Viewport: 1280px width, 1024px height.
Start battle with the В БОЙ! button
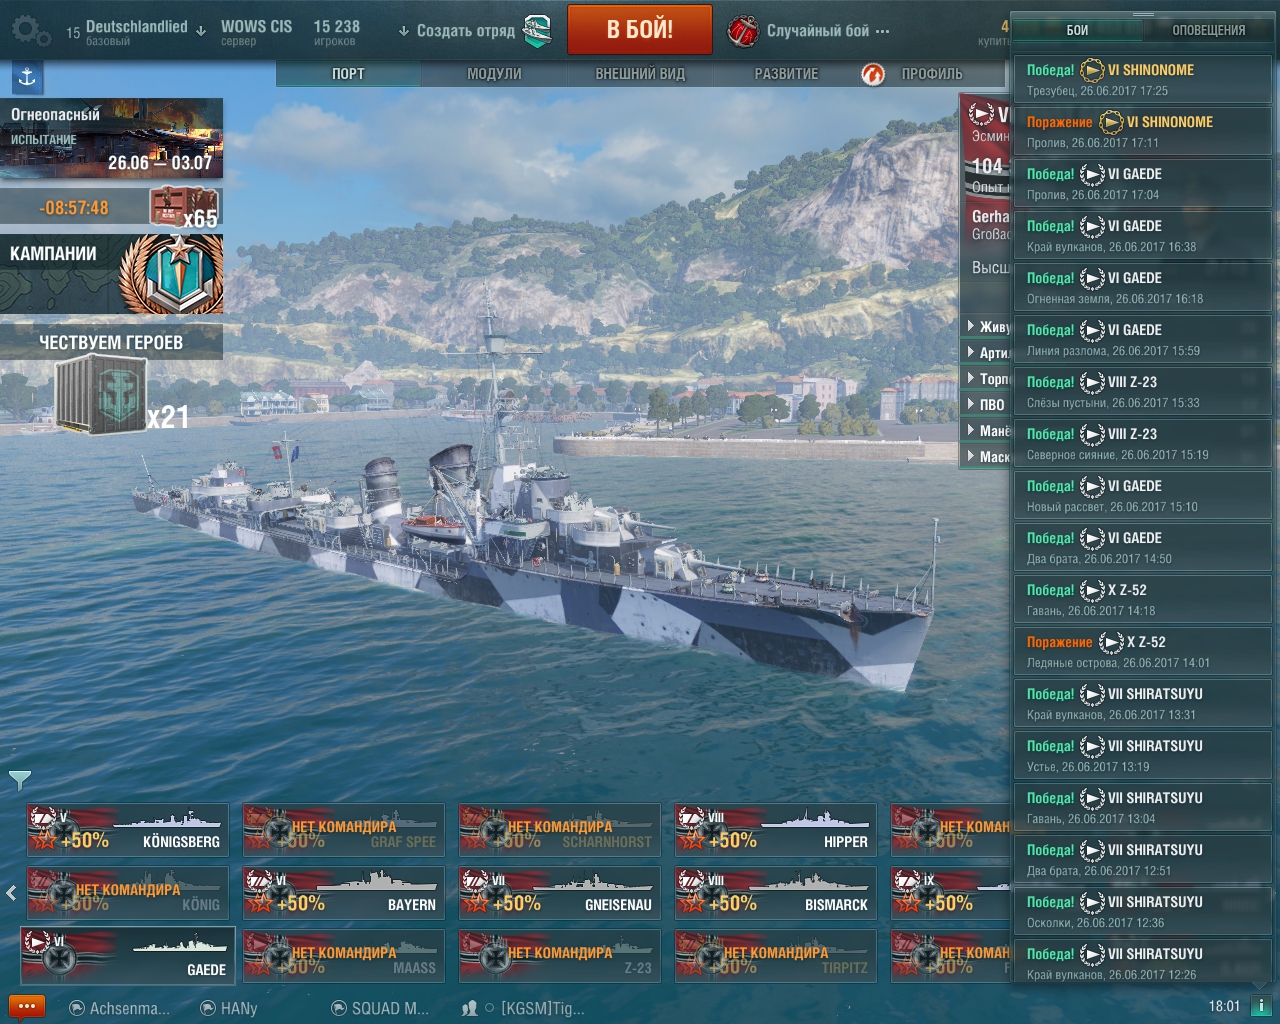click(x=640, y=30)
